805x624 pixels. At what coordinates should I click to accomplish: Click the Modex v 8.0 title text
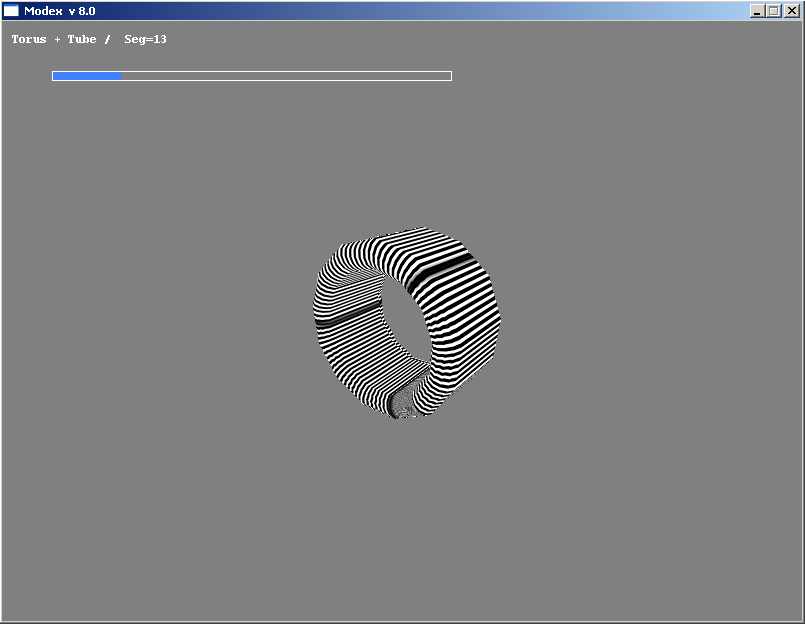coord(59,10)
